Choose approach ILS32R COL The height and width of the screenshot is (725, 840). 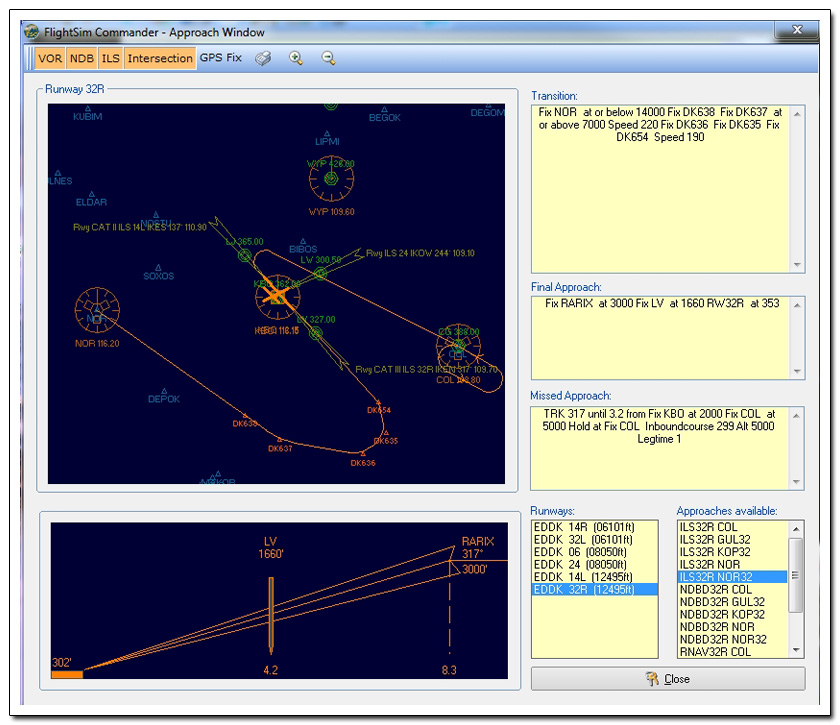pyautogui.click(x=732, y=527)
